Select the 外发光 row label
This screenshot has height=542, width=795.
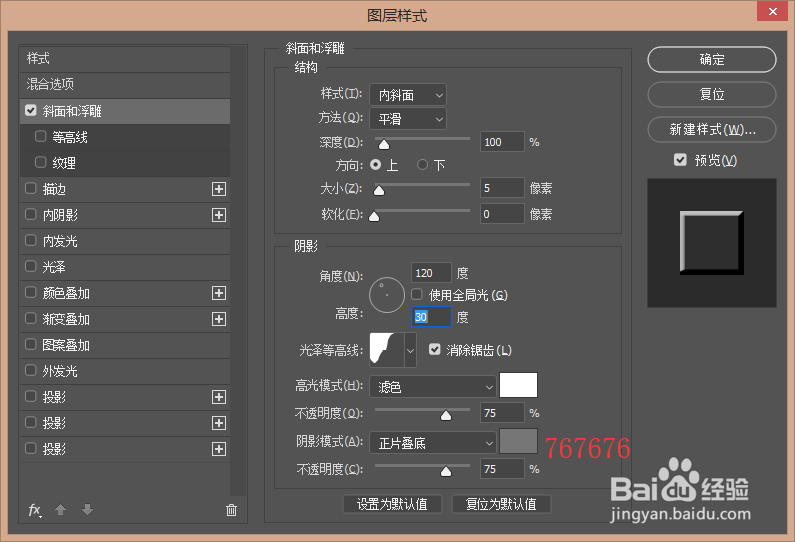click(x=60, y=371)
